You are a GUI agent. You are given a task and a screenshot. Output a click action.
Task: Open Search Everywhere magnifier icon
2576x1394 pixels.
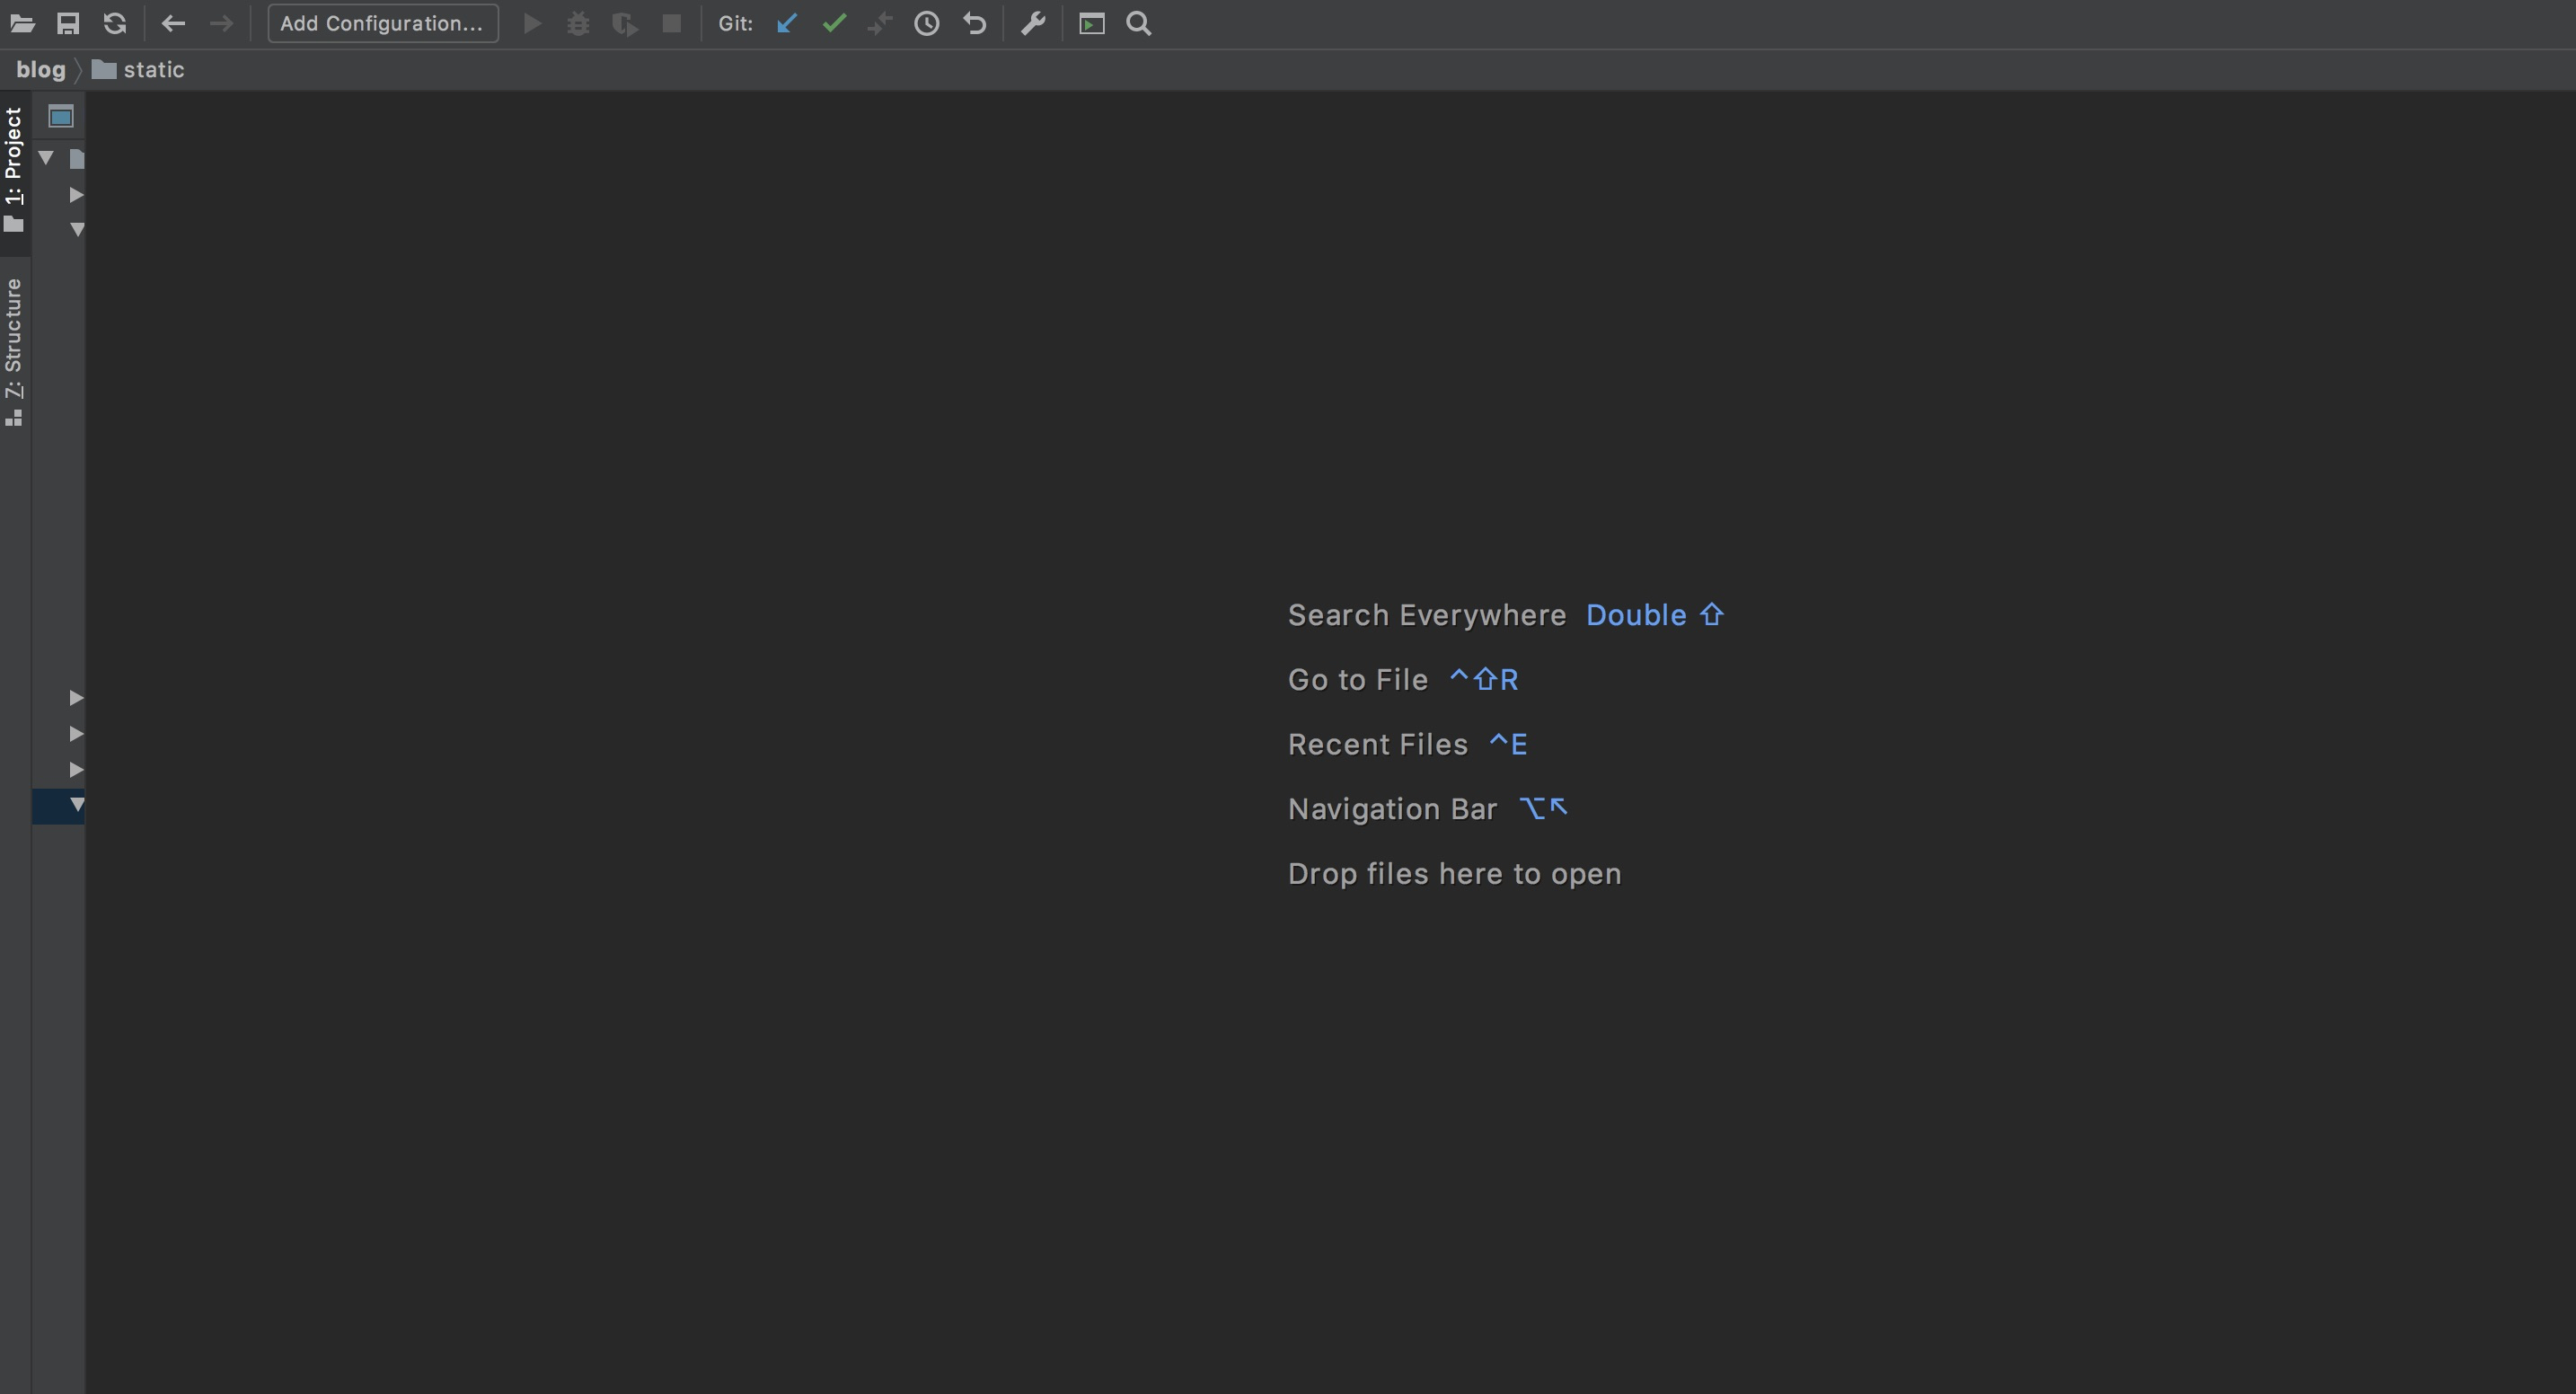tap(1139, 23)
